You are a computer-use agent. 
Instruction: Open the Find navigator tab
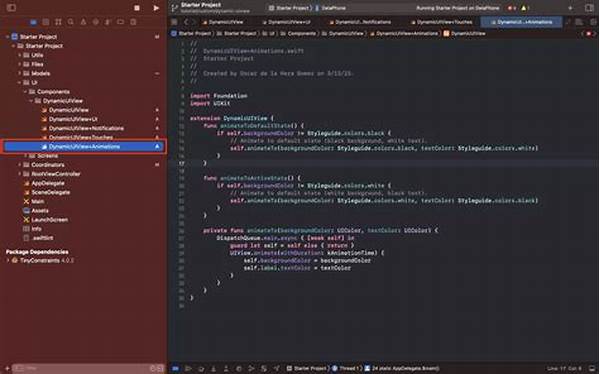point(71,22)
